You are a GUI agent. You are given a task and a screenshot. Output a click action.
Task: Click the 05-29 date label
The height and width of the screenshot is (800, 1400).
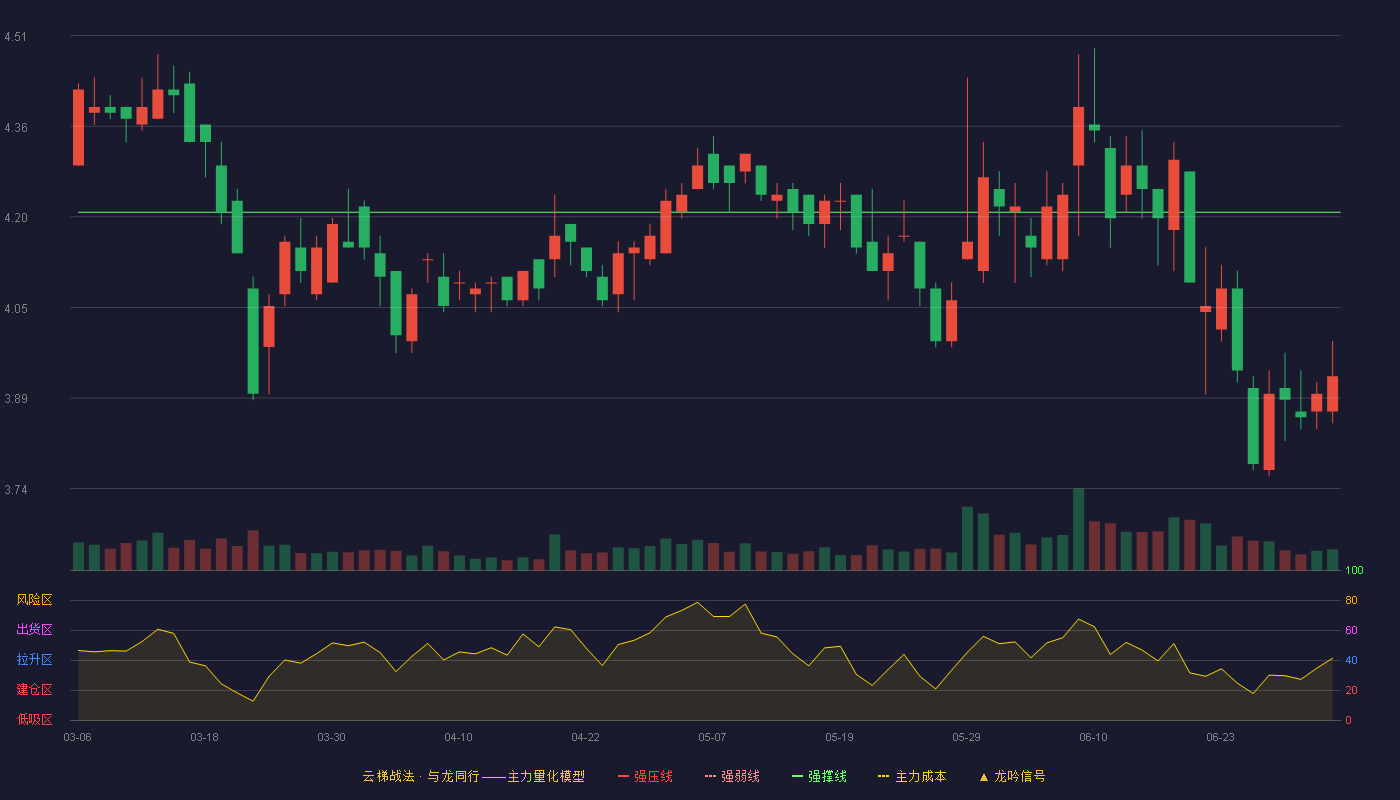[x=966, y=737]
